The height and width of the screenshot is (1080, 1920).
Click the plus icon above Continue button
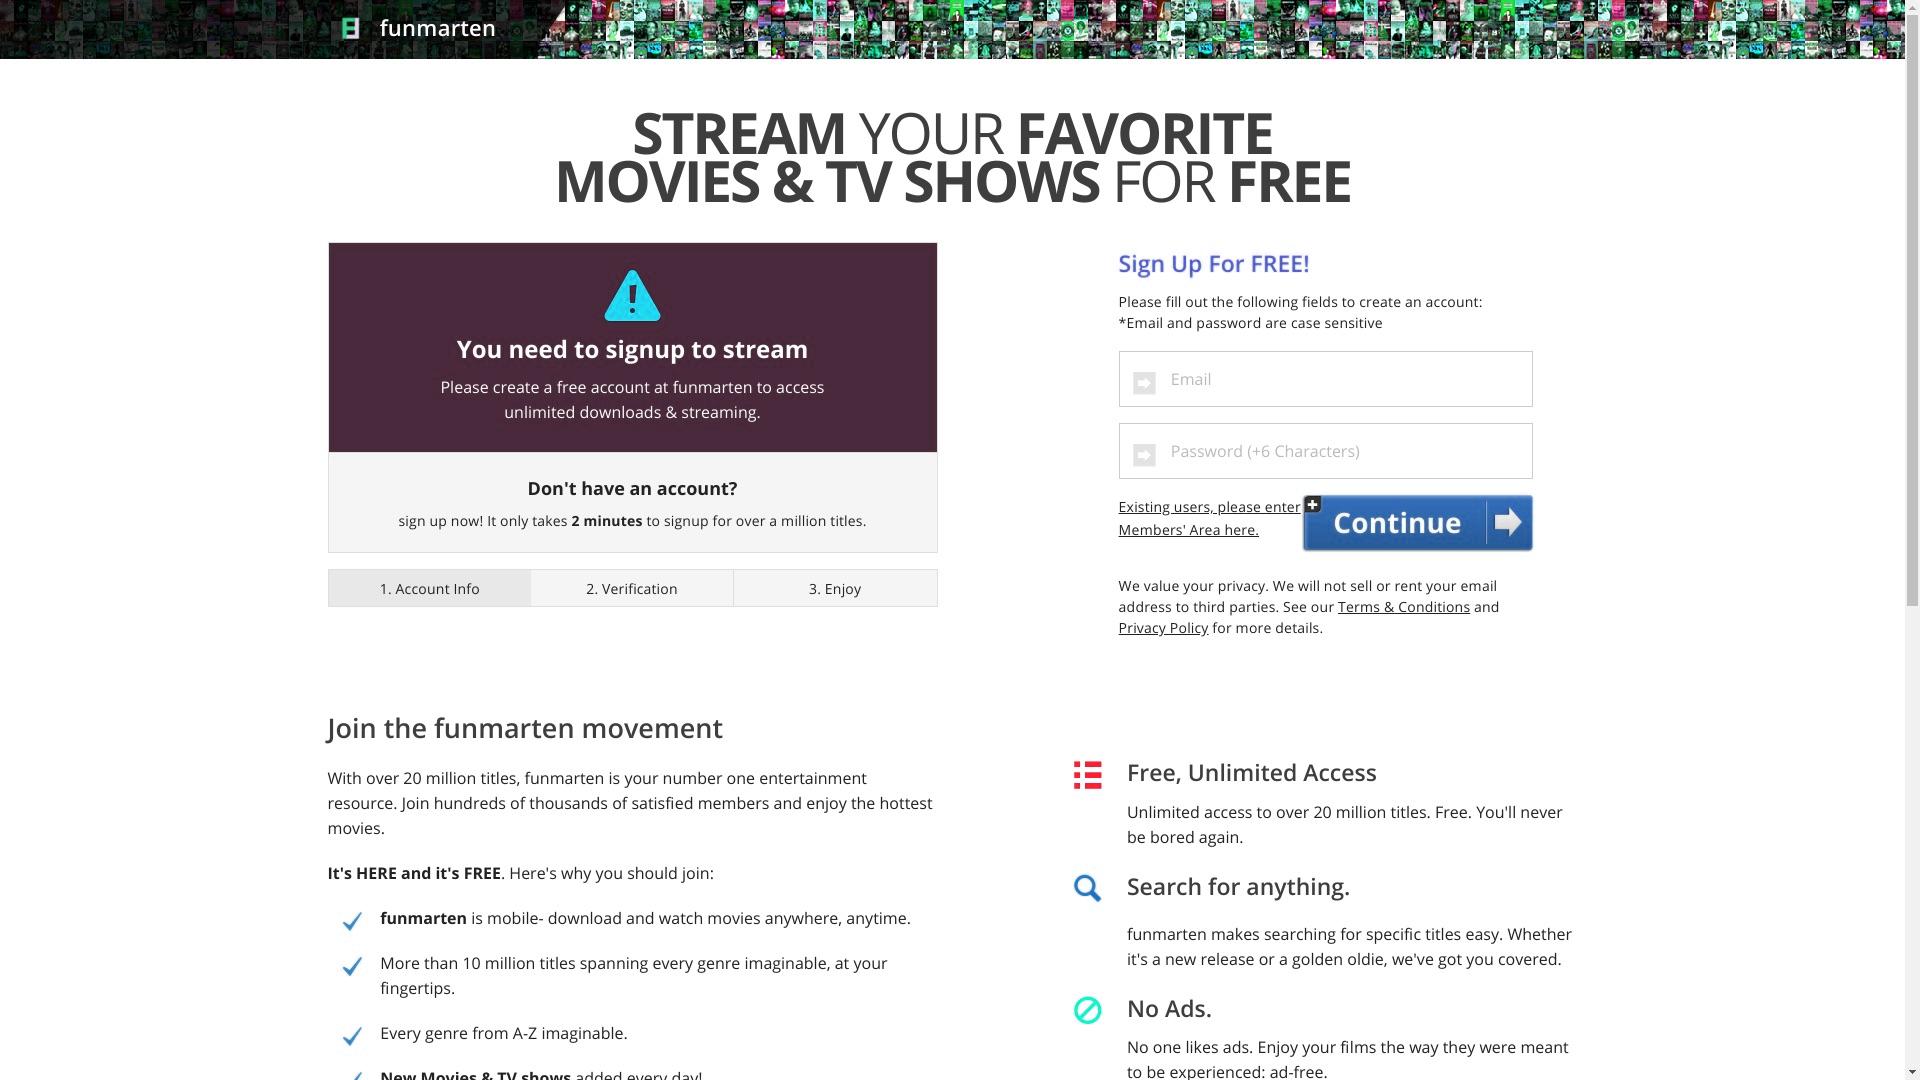[x=1312, y=504]
